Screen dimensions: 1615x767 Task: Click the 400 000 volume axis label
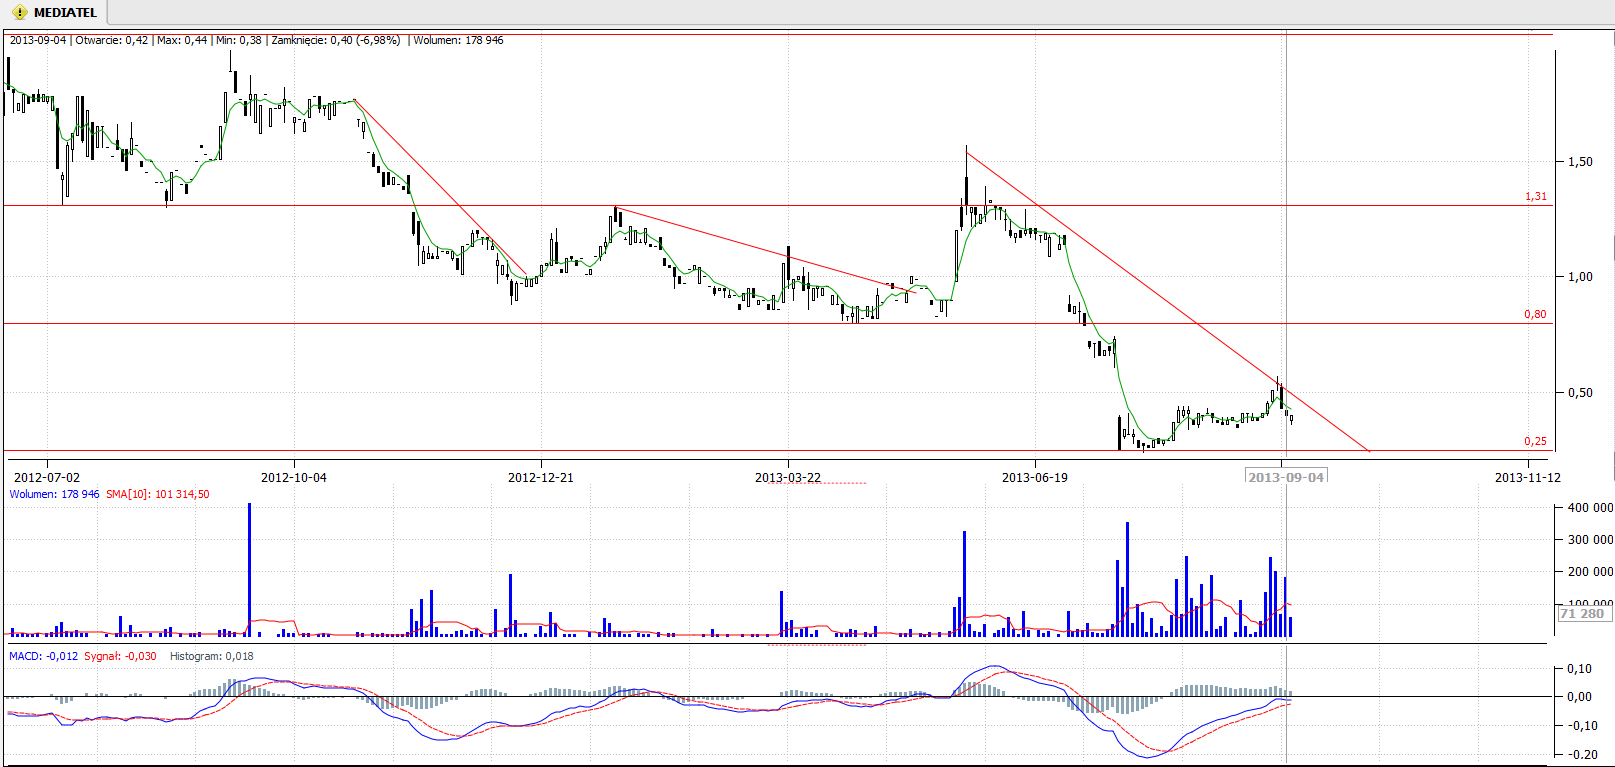[1590, 508]
